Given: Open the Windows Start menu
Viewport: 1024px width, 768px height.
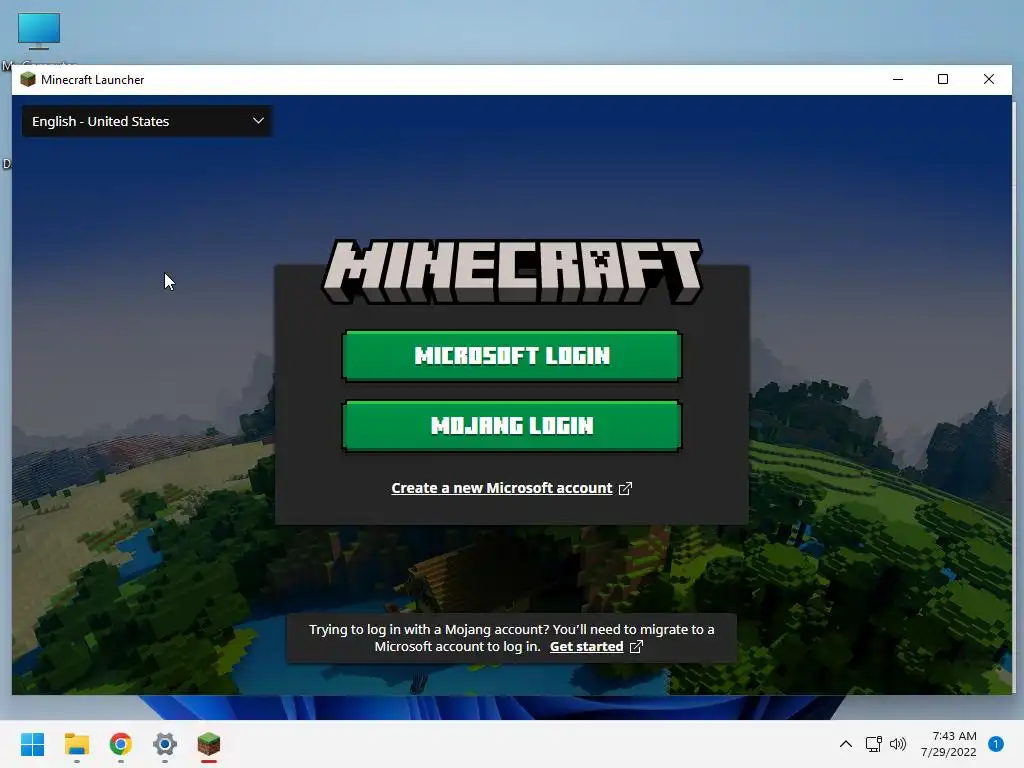Looking at the screenshot, I should (33, 744).
